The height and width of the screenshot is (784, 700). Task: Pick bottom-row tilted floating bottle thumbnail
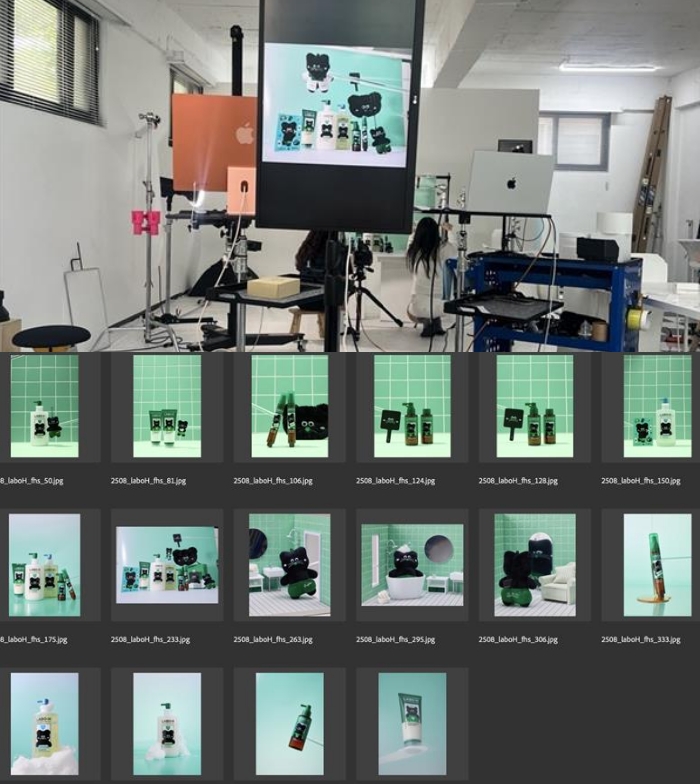(x=290, y=724)
